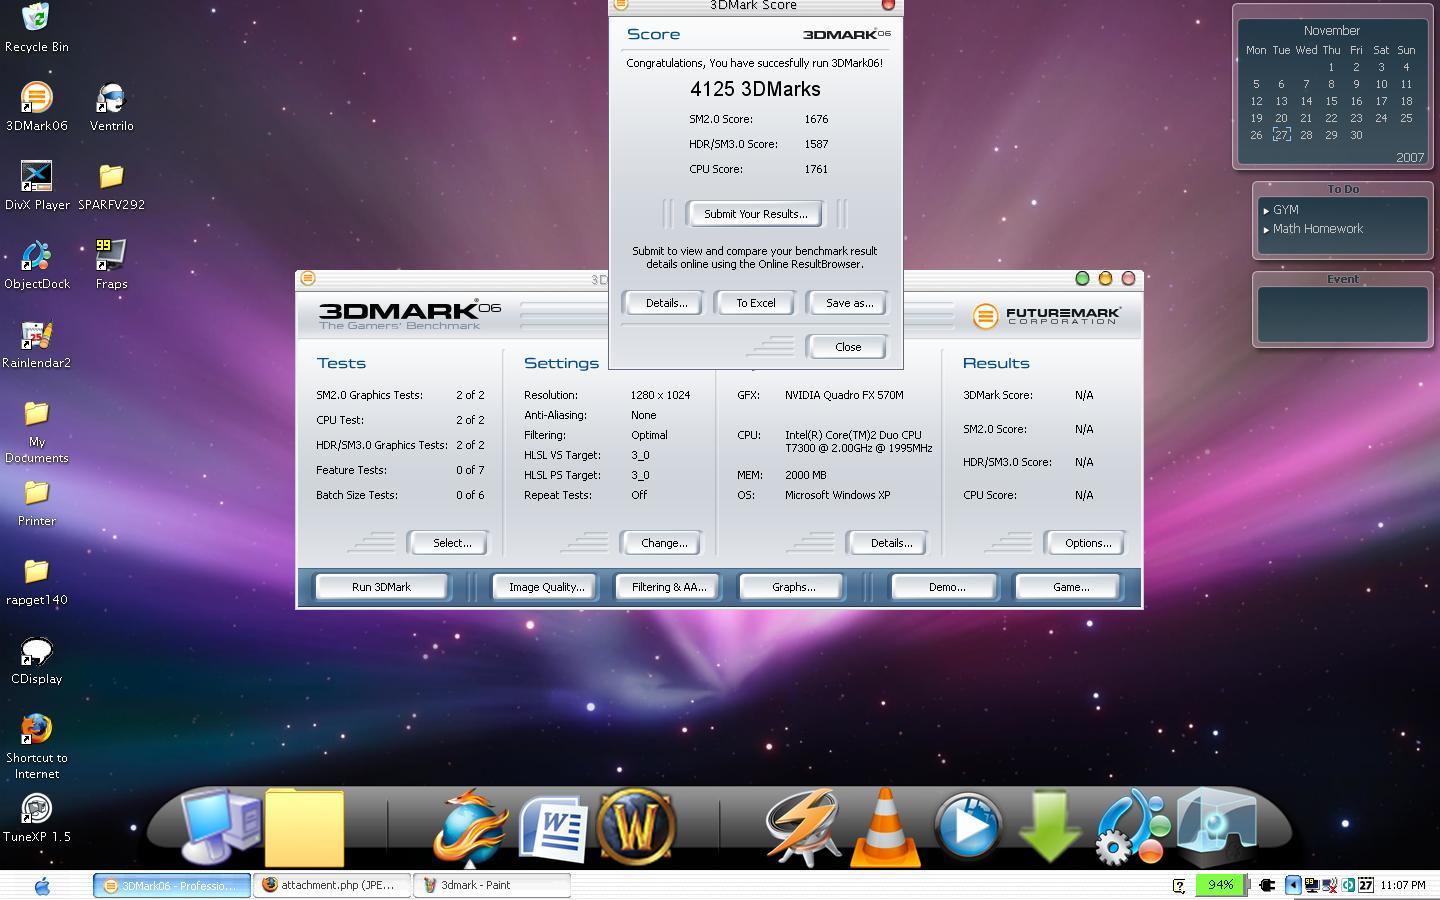Select the NVIDIA Quadro FX 570M text
Screen dimensions: 1440x900
pos(844,395)
